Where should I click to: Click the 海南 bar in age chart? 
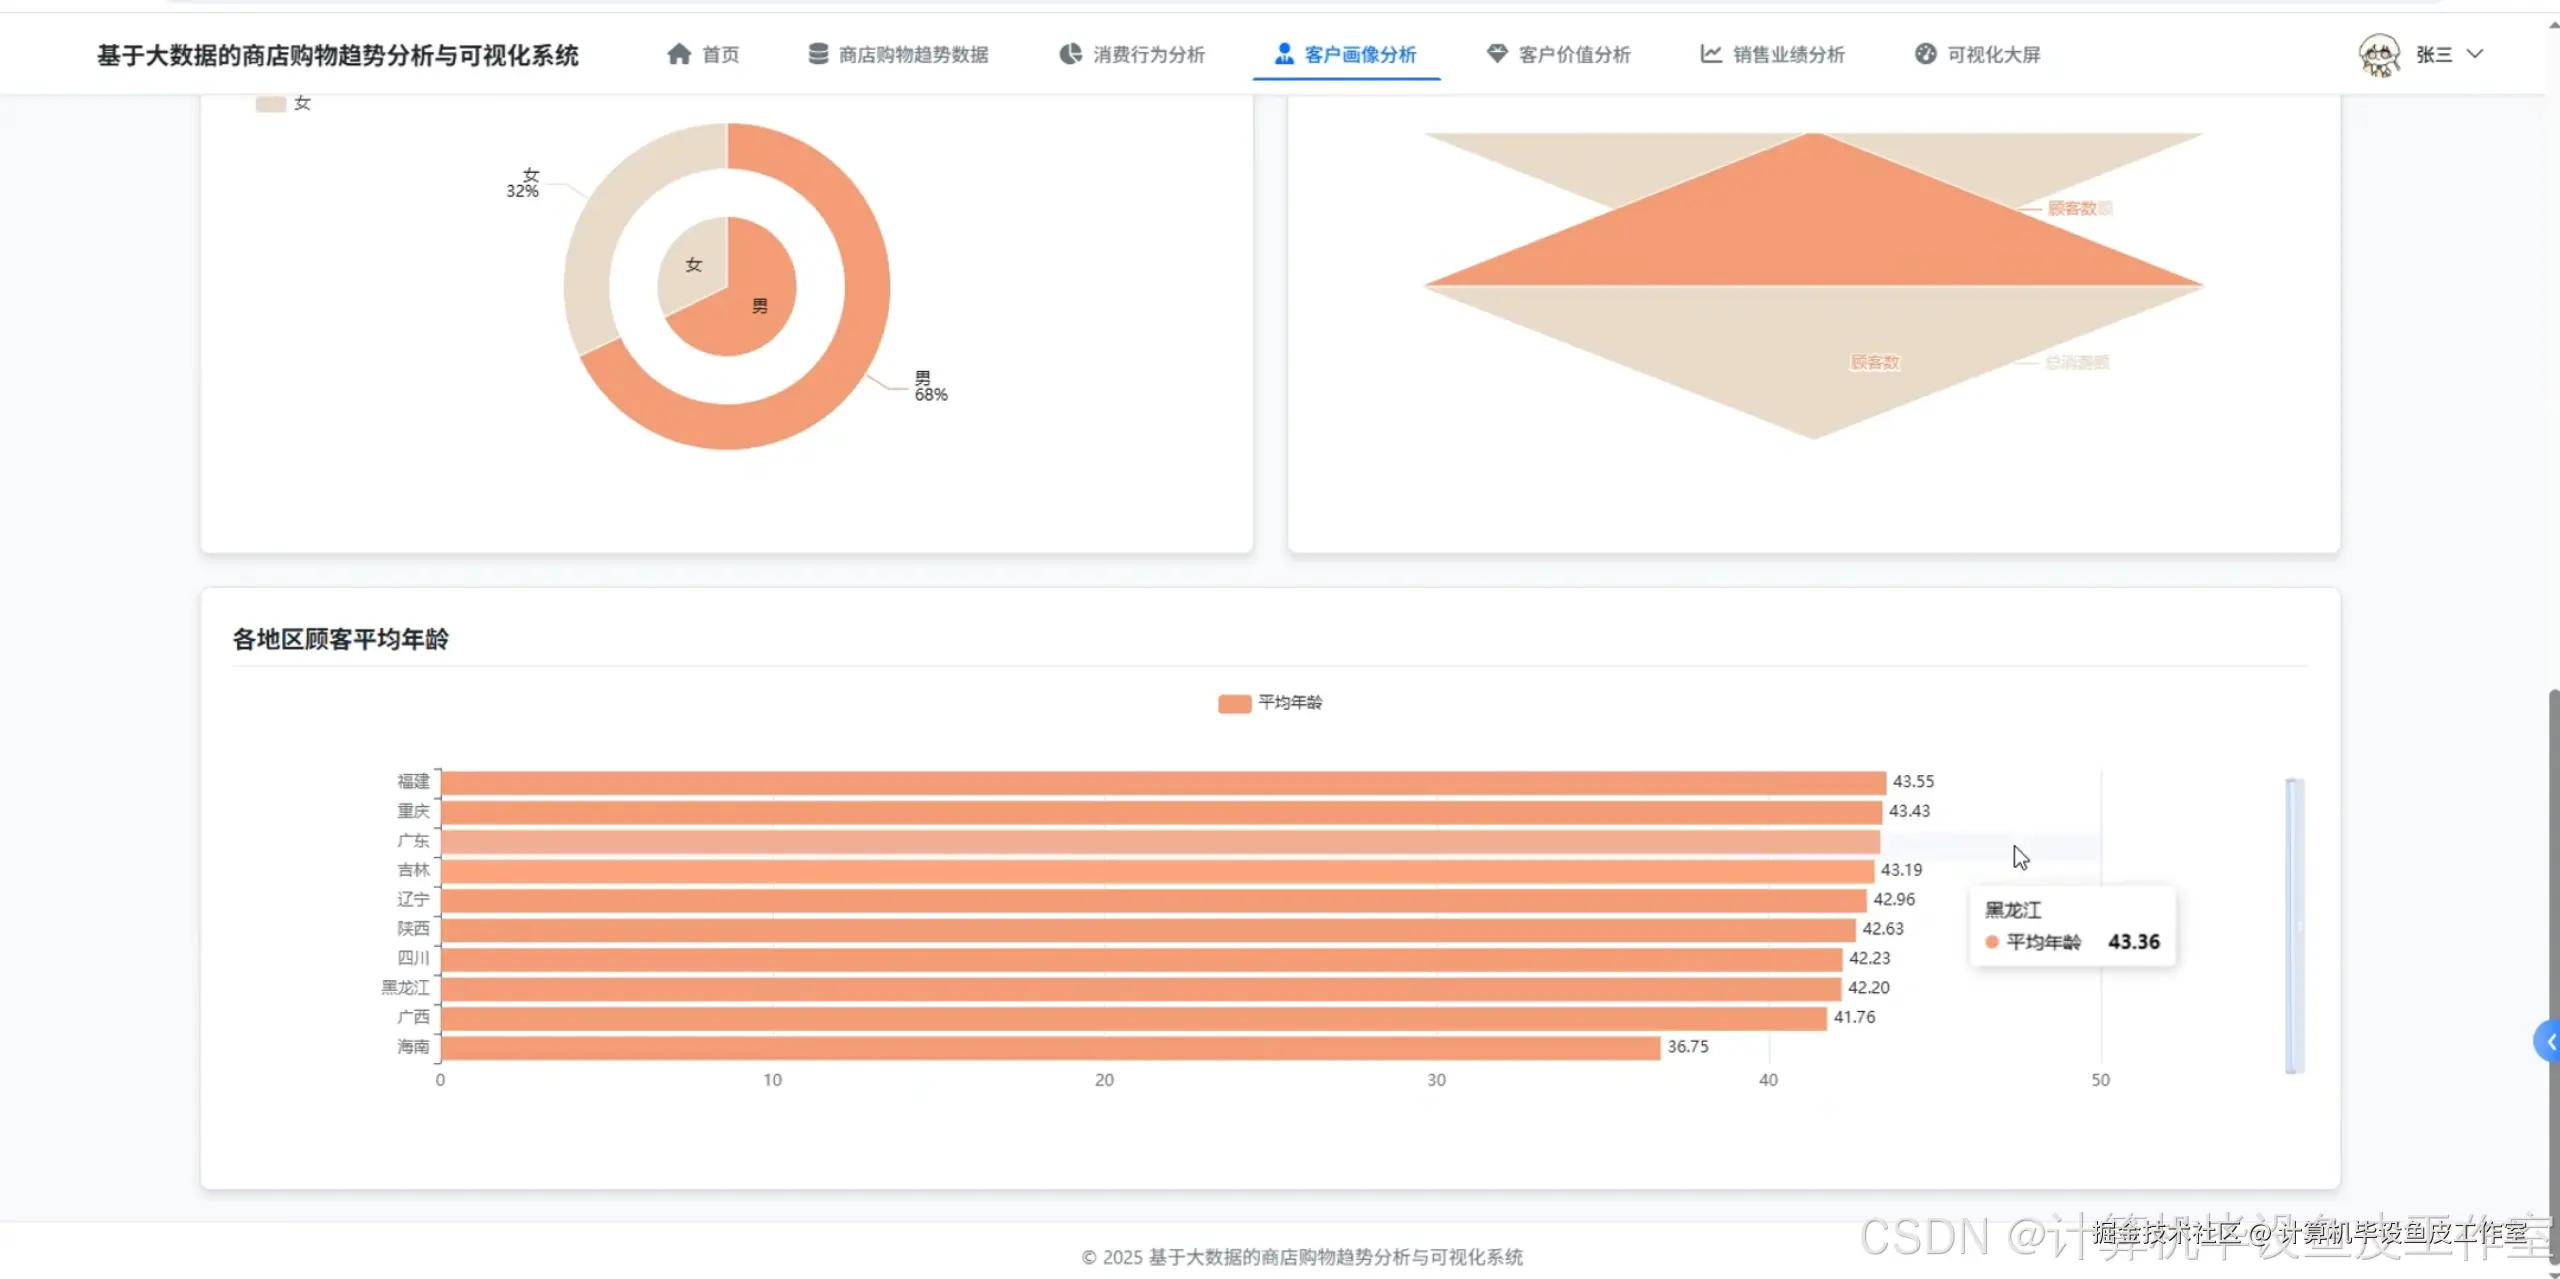click(x=1050, y=1047)
